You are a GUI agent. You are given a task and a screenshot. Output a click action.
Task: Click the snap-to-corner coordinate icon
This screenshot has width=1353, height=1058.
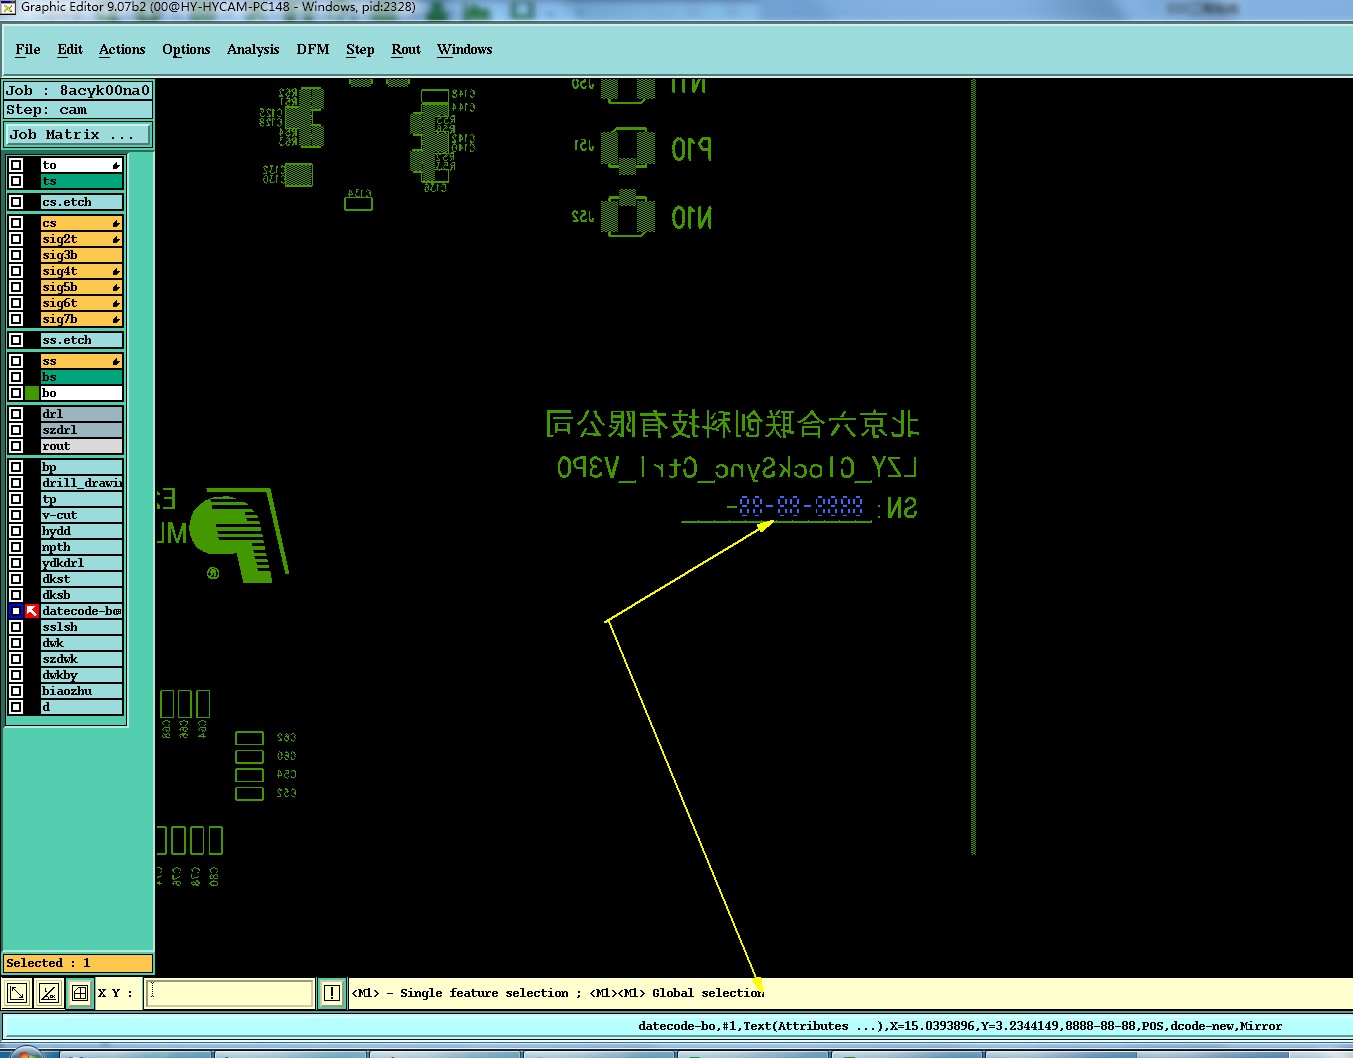pos(17,993)
